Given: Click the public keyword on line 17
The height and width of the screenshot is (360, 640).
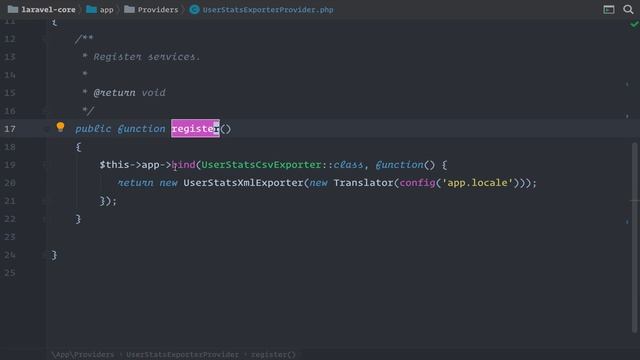Looking at the screenshot, I should [x=93, y=129].
